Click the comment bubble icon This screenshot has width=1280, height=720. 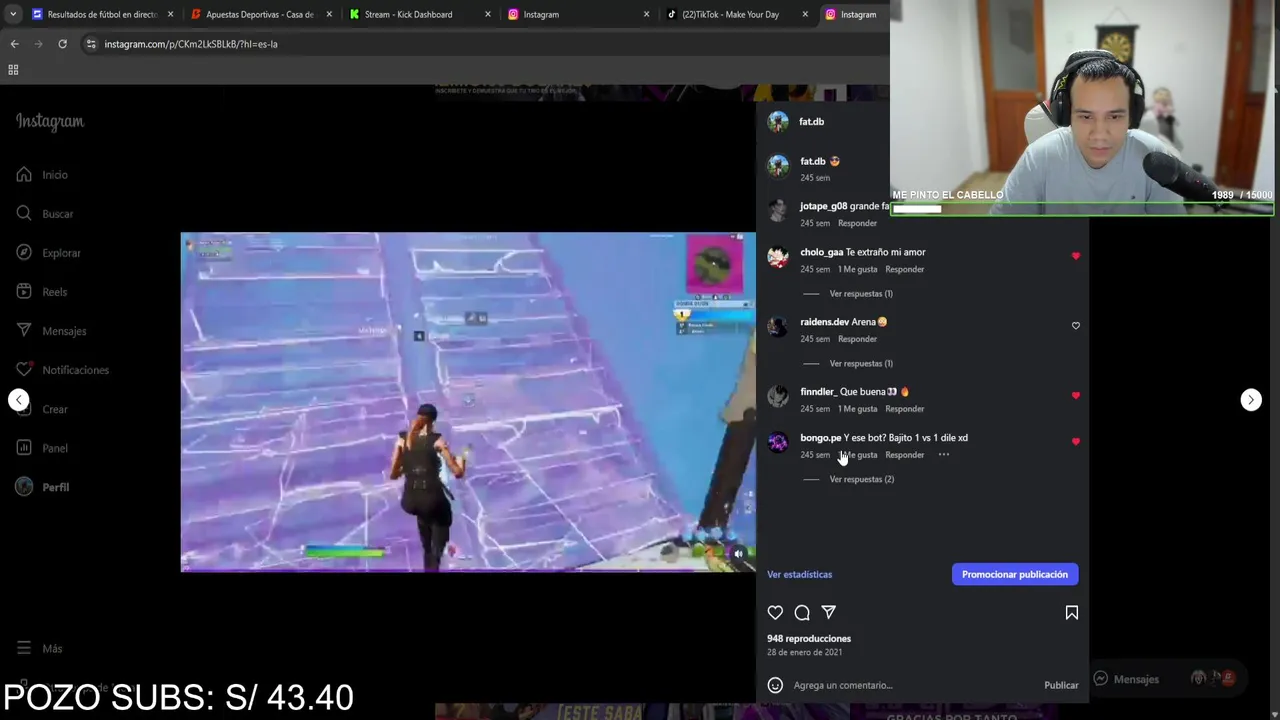[802, 612]
